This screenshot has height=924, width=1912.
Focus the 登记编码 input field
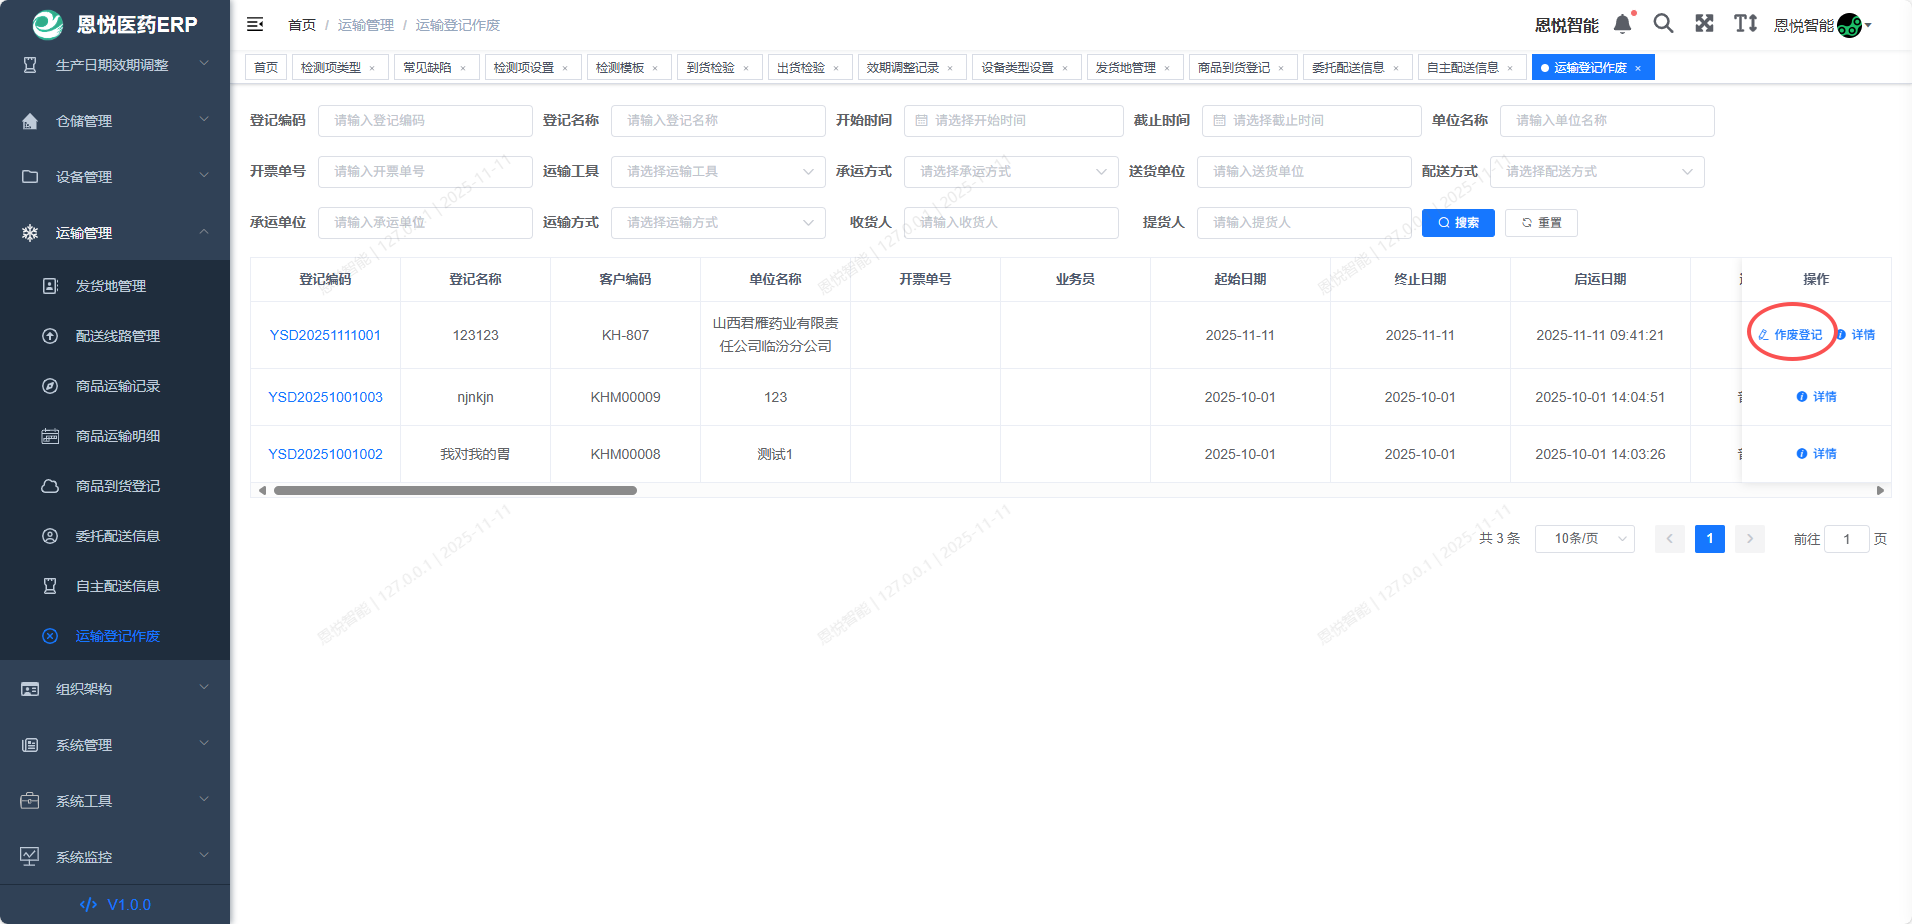click(x=425, y=121)
